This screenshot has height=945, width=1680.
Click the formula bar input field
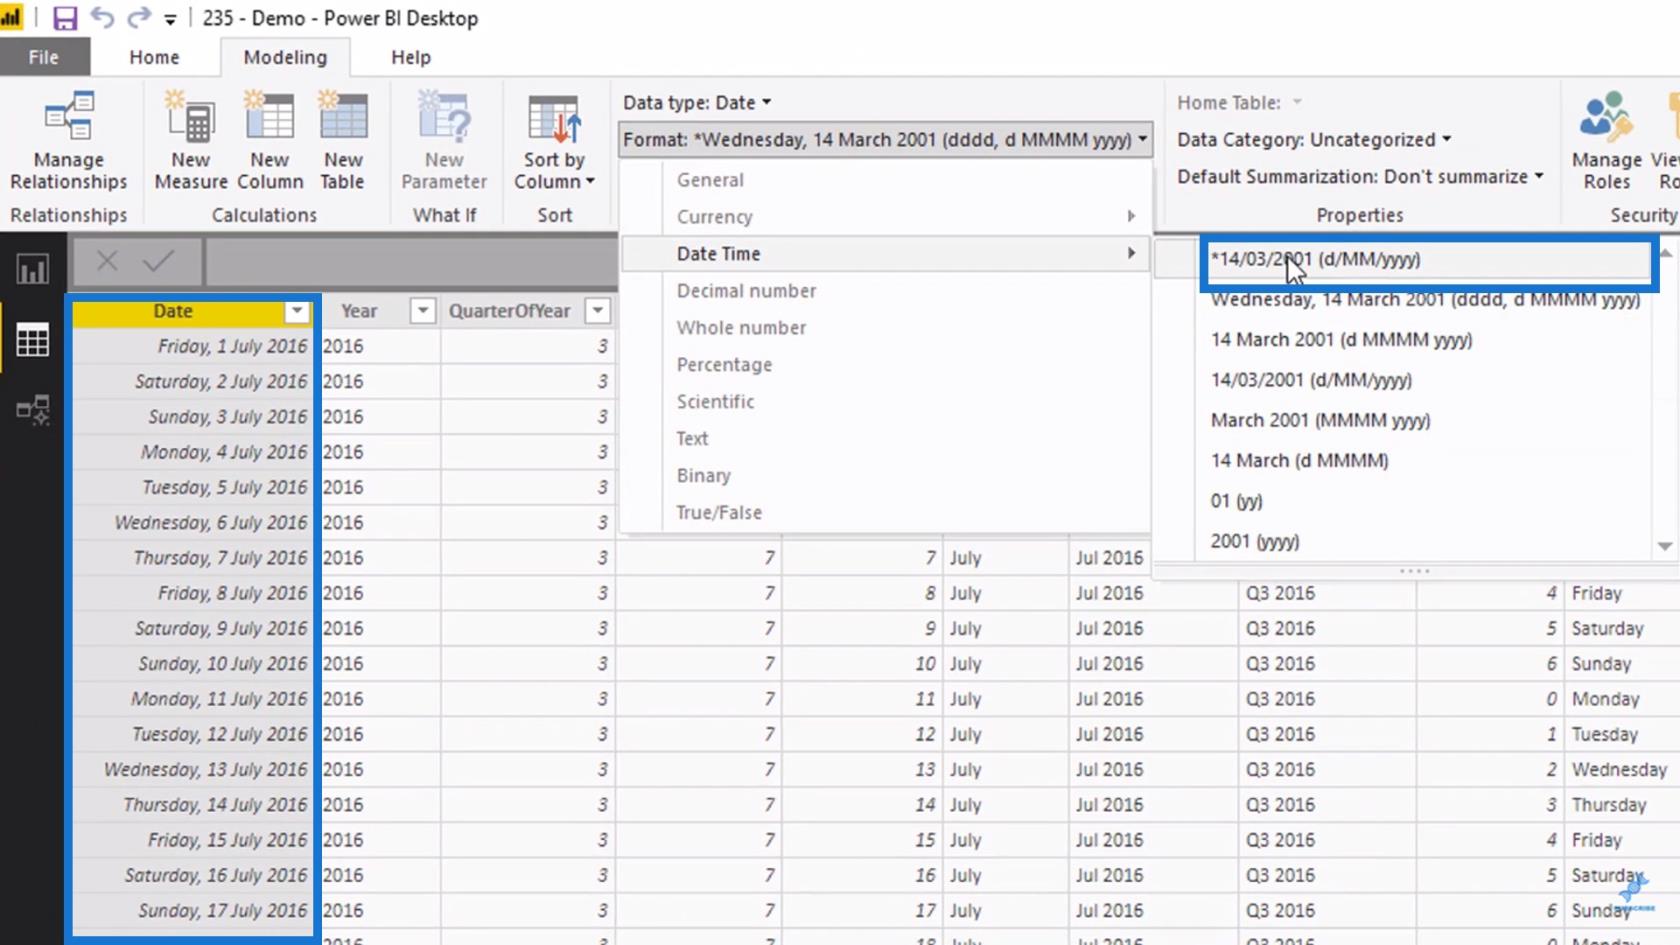(411, 263)
